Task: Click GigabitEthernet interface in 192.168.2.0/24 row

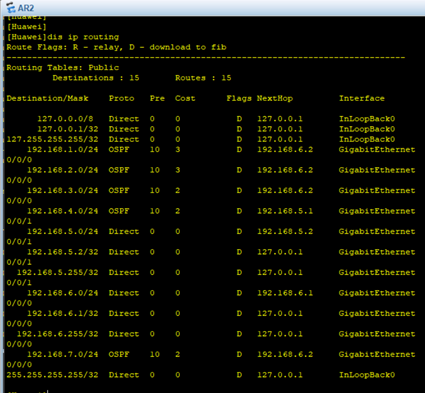Action: (377, 170)
